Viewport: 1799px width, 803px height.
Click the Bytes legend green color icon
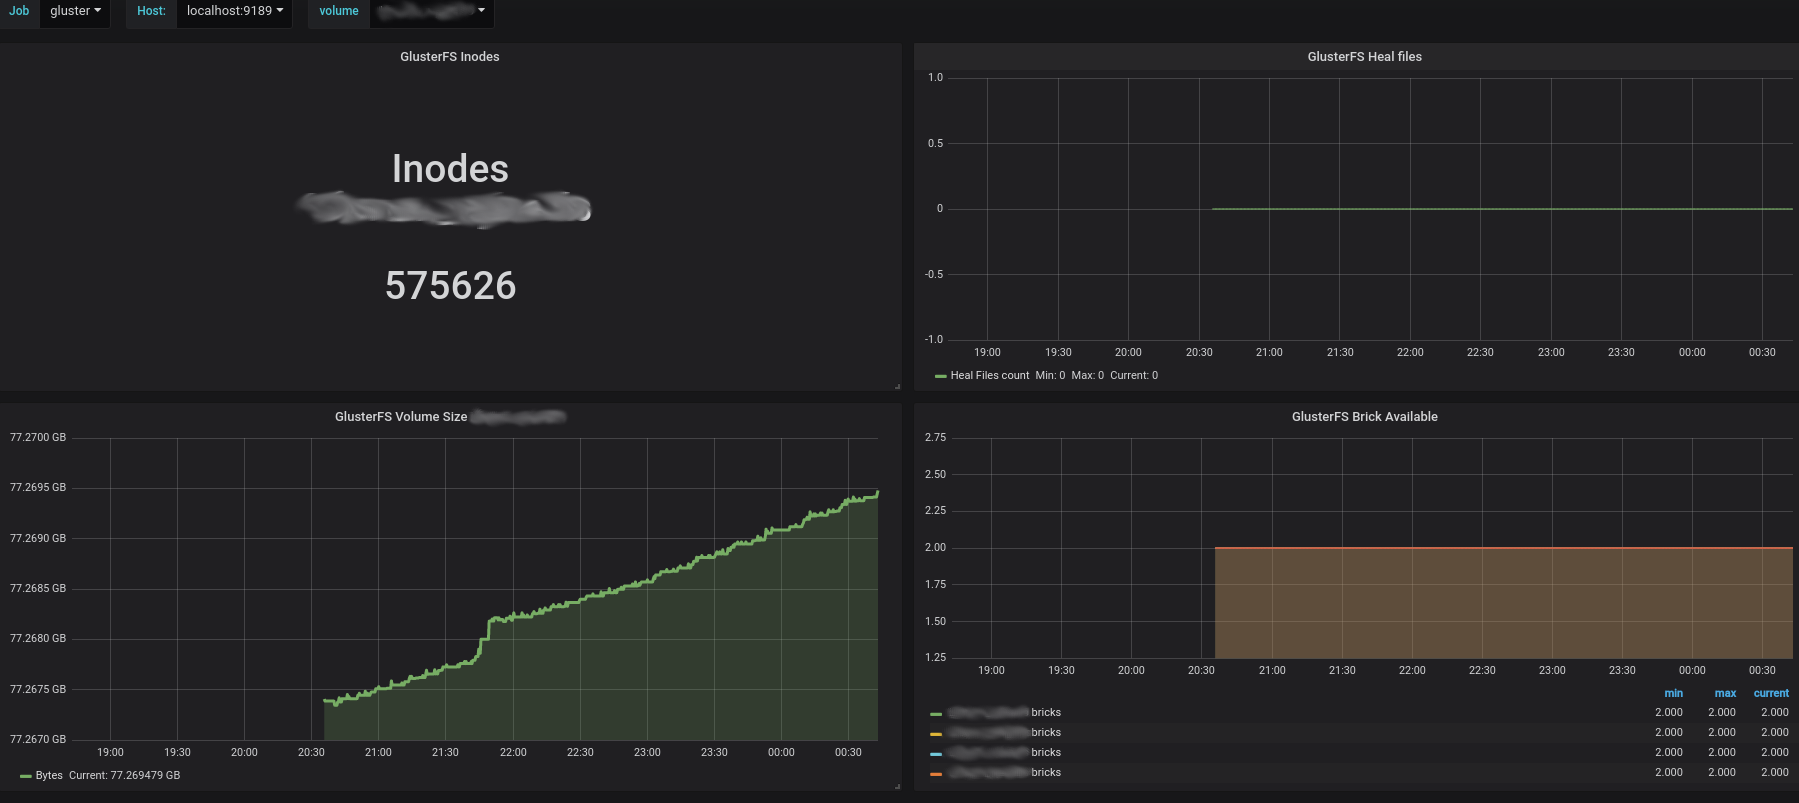[25, 777]
